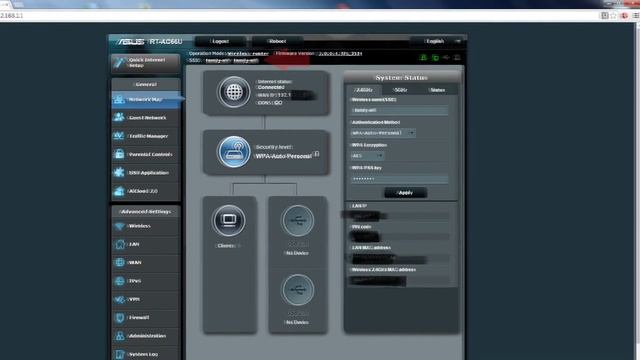Click the DDNS GO link
Viewport: 640px width, 360px height.
[278, 103]
